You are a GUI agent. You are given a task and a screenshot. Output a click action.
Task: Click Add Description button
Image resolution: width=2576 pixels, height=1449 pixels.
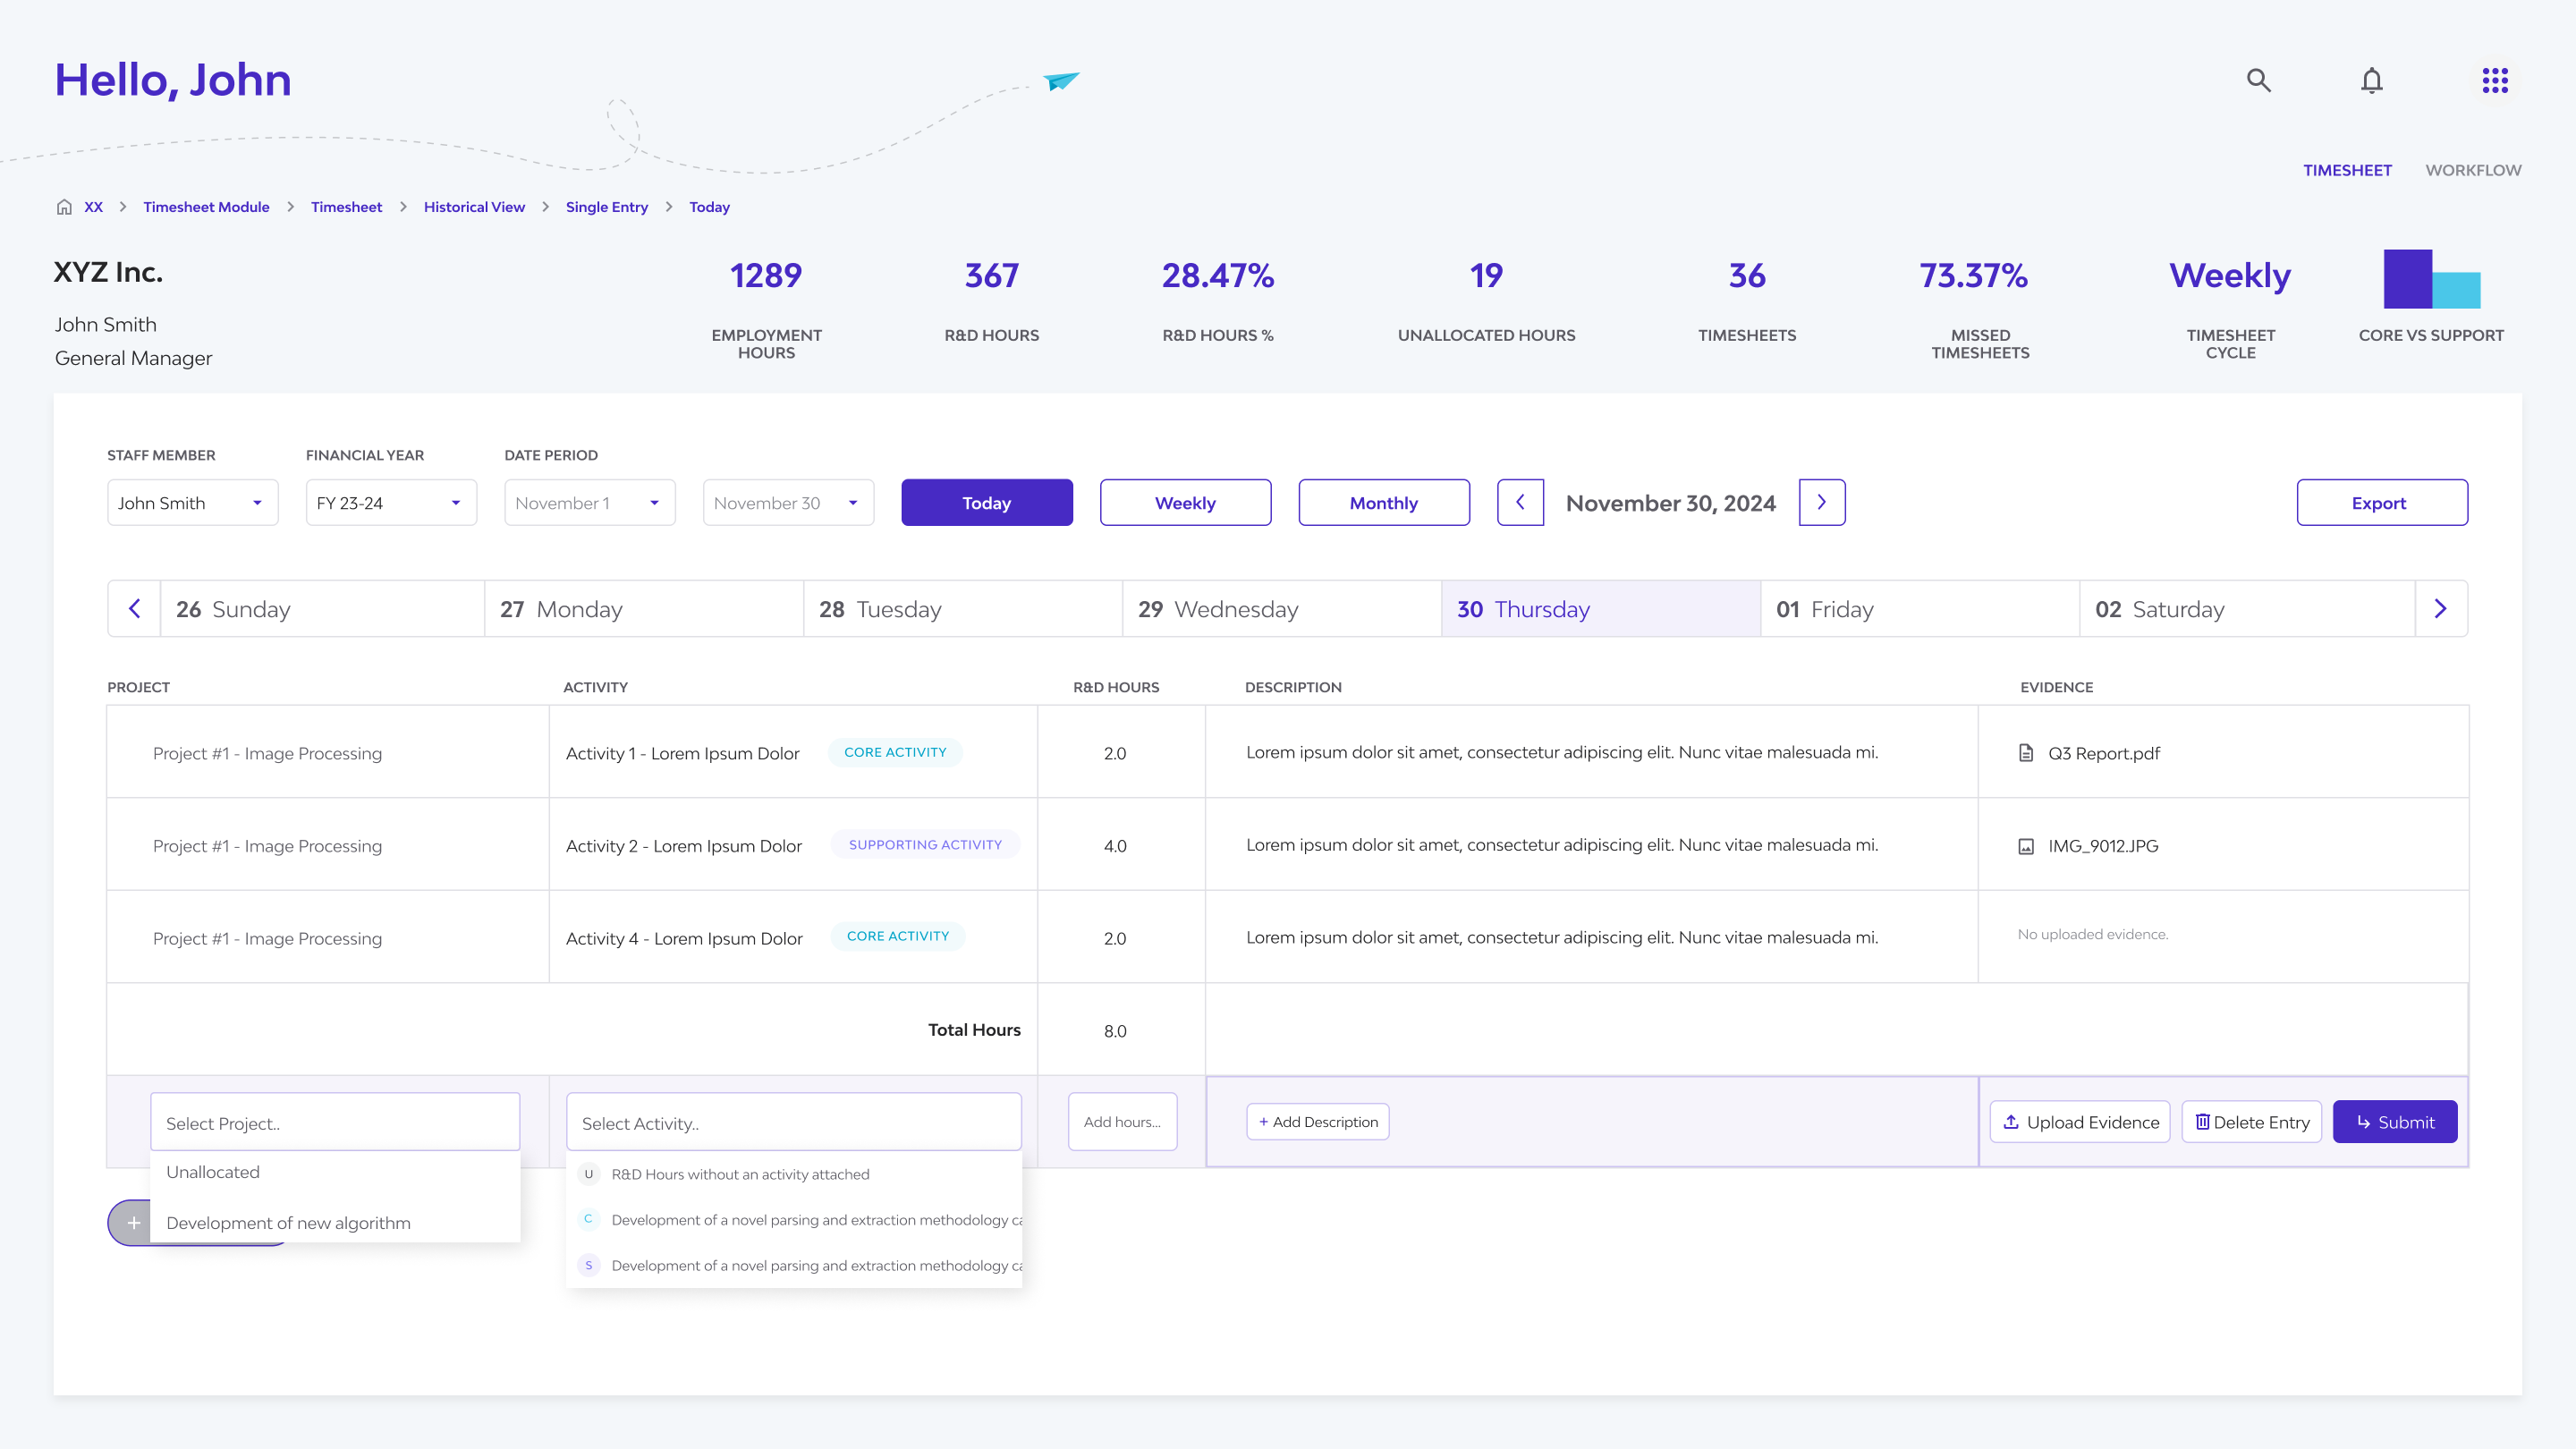1318,1121
